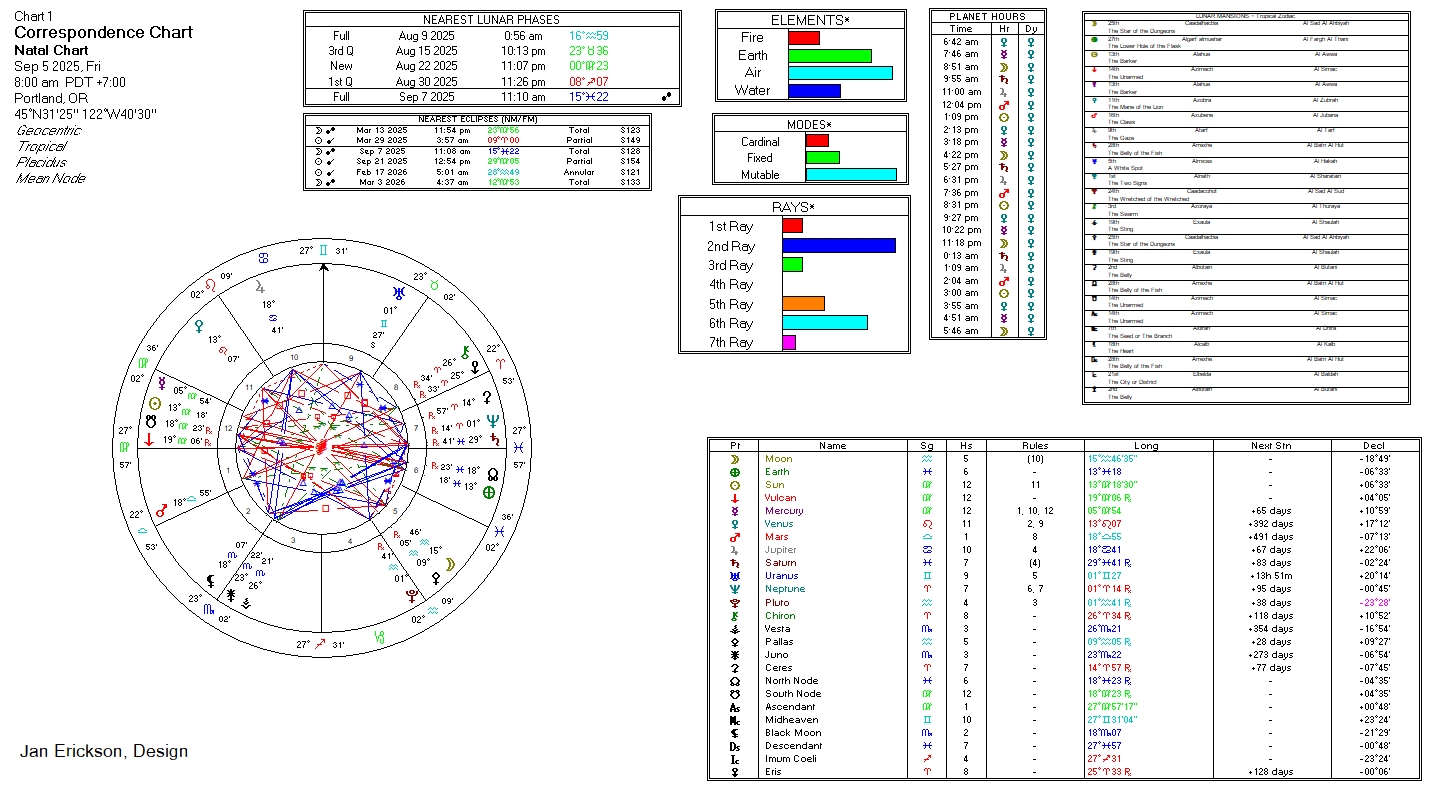Select the Gemini glyph atop the chart wheel
1437x789 pixels.
tap(323, 250)
